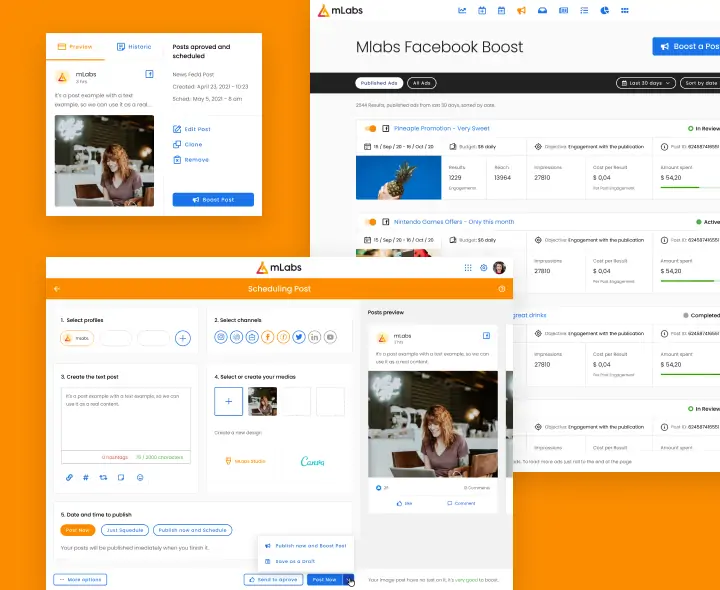The image size is (720, 590).
Task: Open the help icon in the Scheduling Post header
Action: click(x=502, y=289)
